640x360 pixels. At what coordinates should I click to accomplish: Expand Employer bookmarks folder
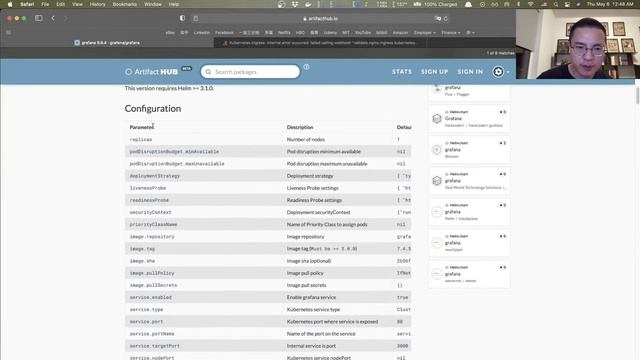[x=424, y=33]
